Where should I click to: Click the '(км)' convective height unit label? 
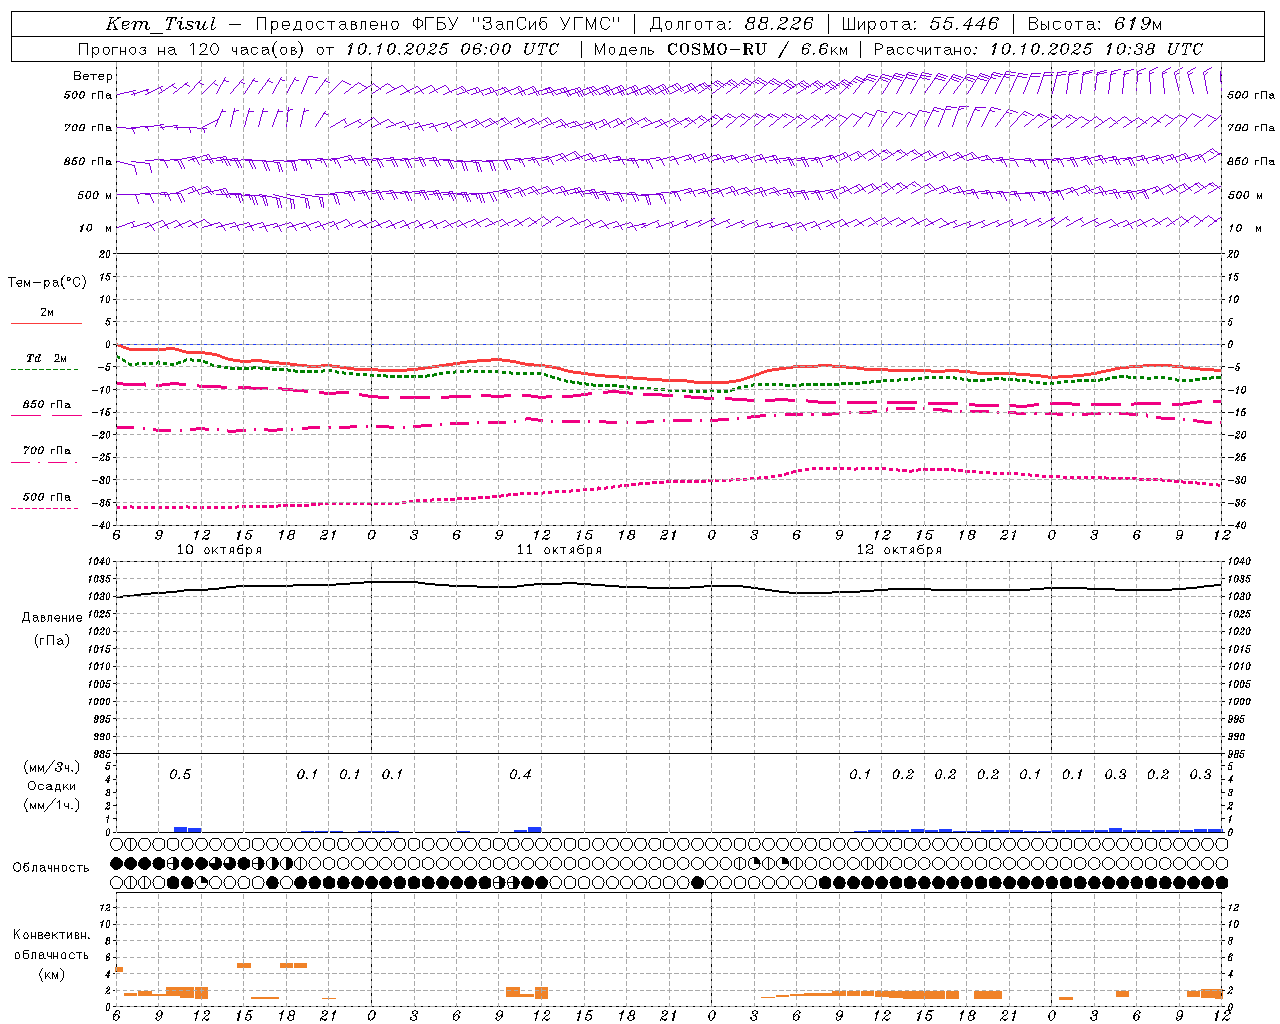[51, 974]
